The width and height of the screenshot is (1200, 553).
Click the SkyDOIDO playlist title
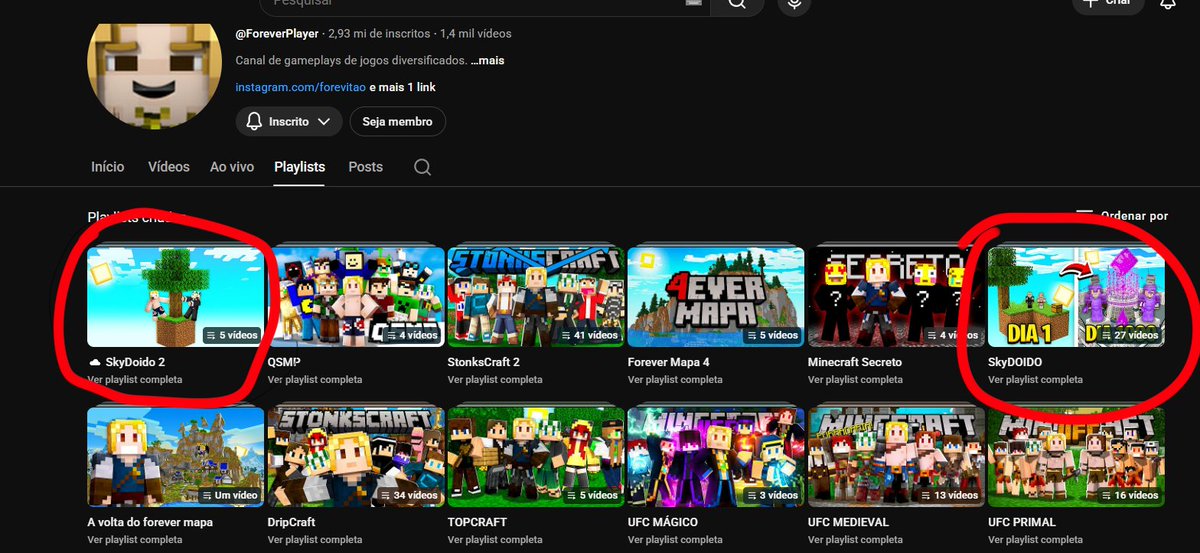tap(1015, 362)
